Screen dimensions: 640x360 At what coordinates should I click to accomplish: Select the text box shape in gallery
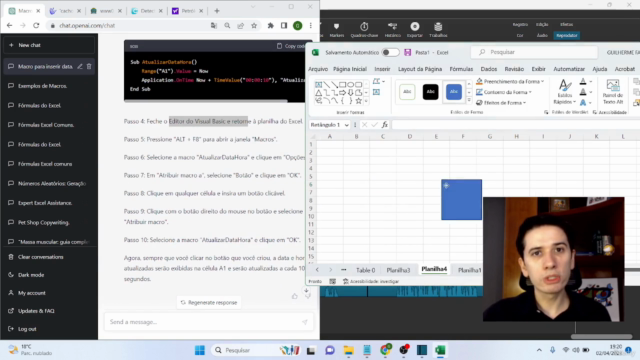click(x=318, y=84)
